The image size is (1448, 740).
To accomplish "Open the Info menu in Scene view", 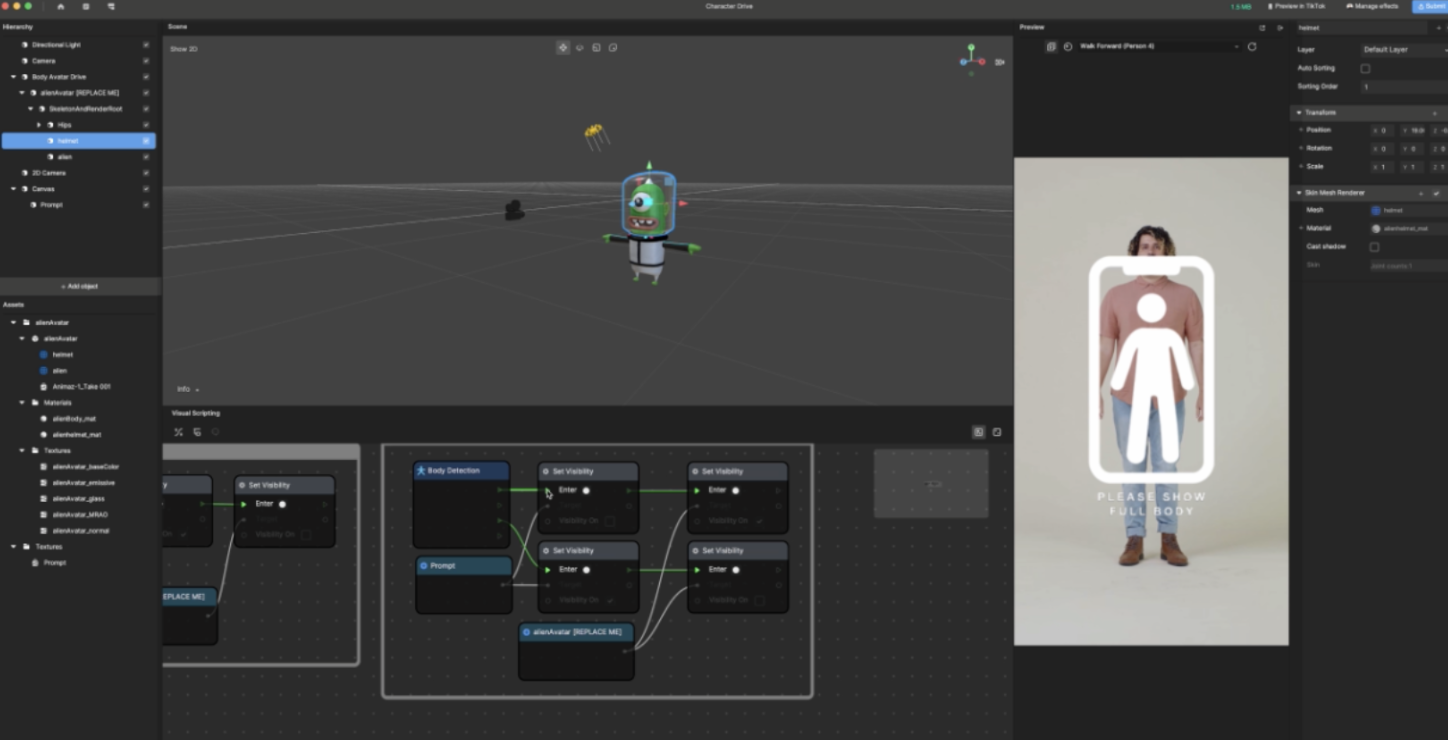I will 188,389.
